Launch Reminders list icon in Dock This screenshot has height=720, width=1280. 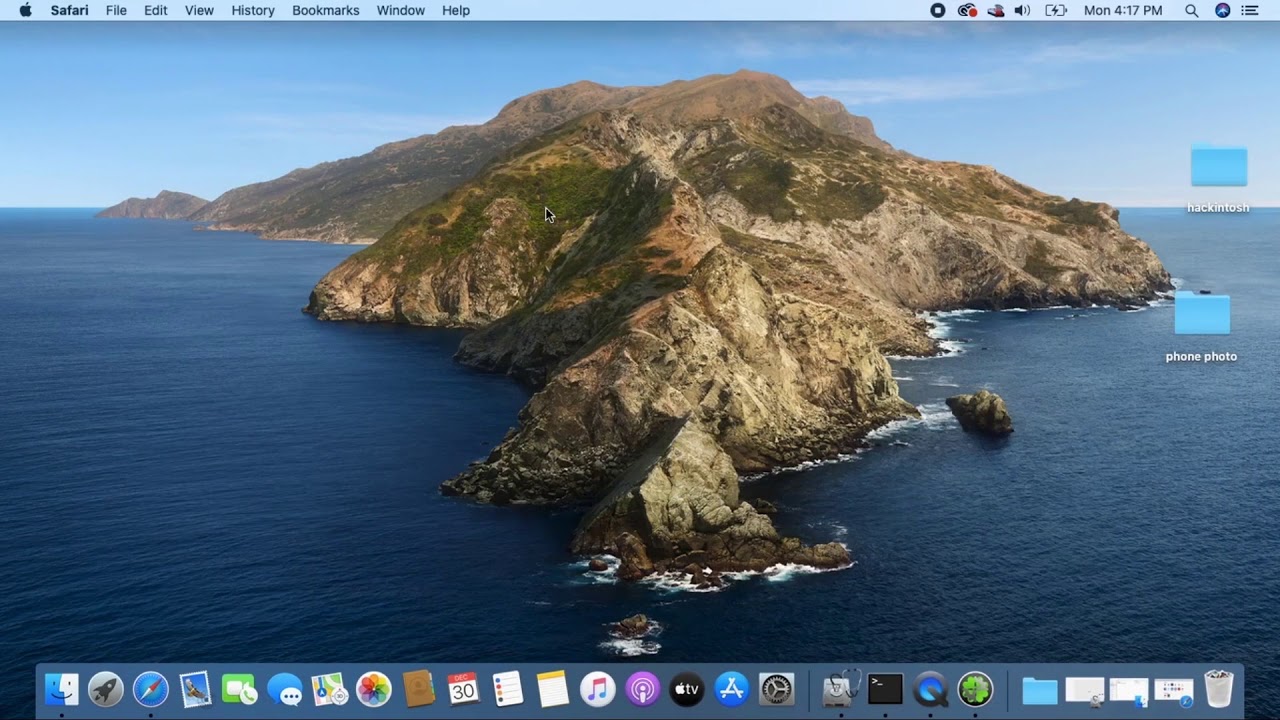pyautogui.click(x=508, y=689)
